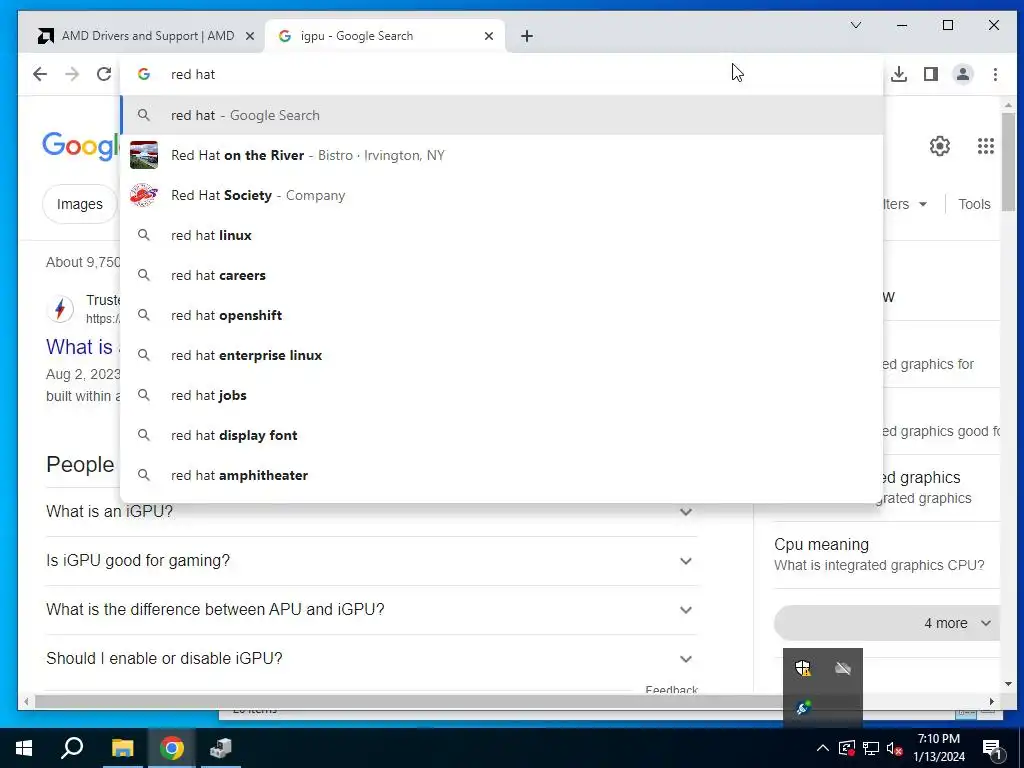Click the forward navigation arrow
This screenshot has width=1024, height=768.
72,74
